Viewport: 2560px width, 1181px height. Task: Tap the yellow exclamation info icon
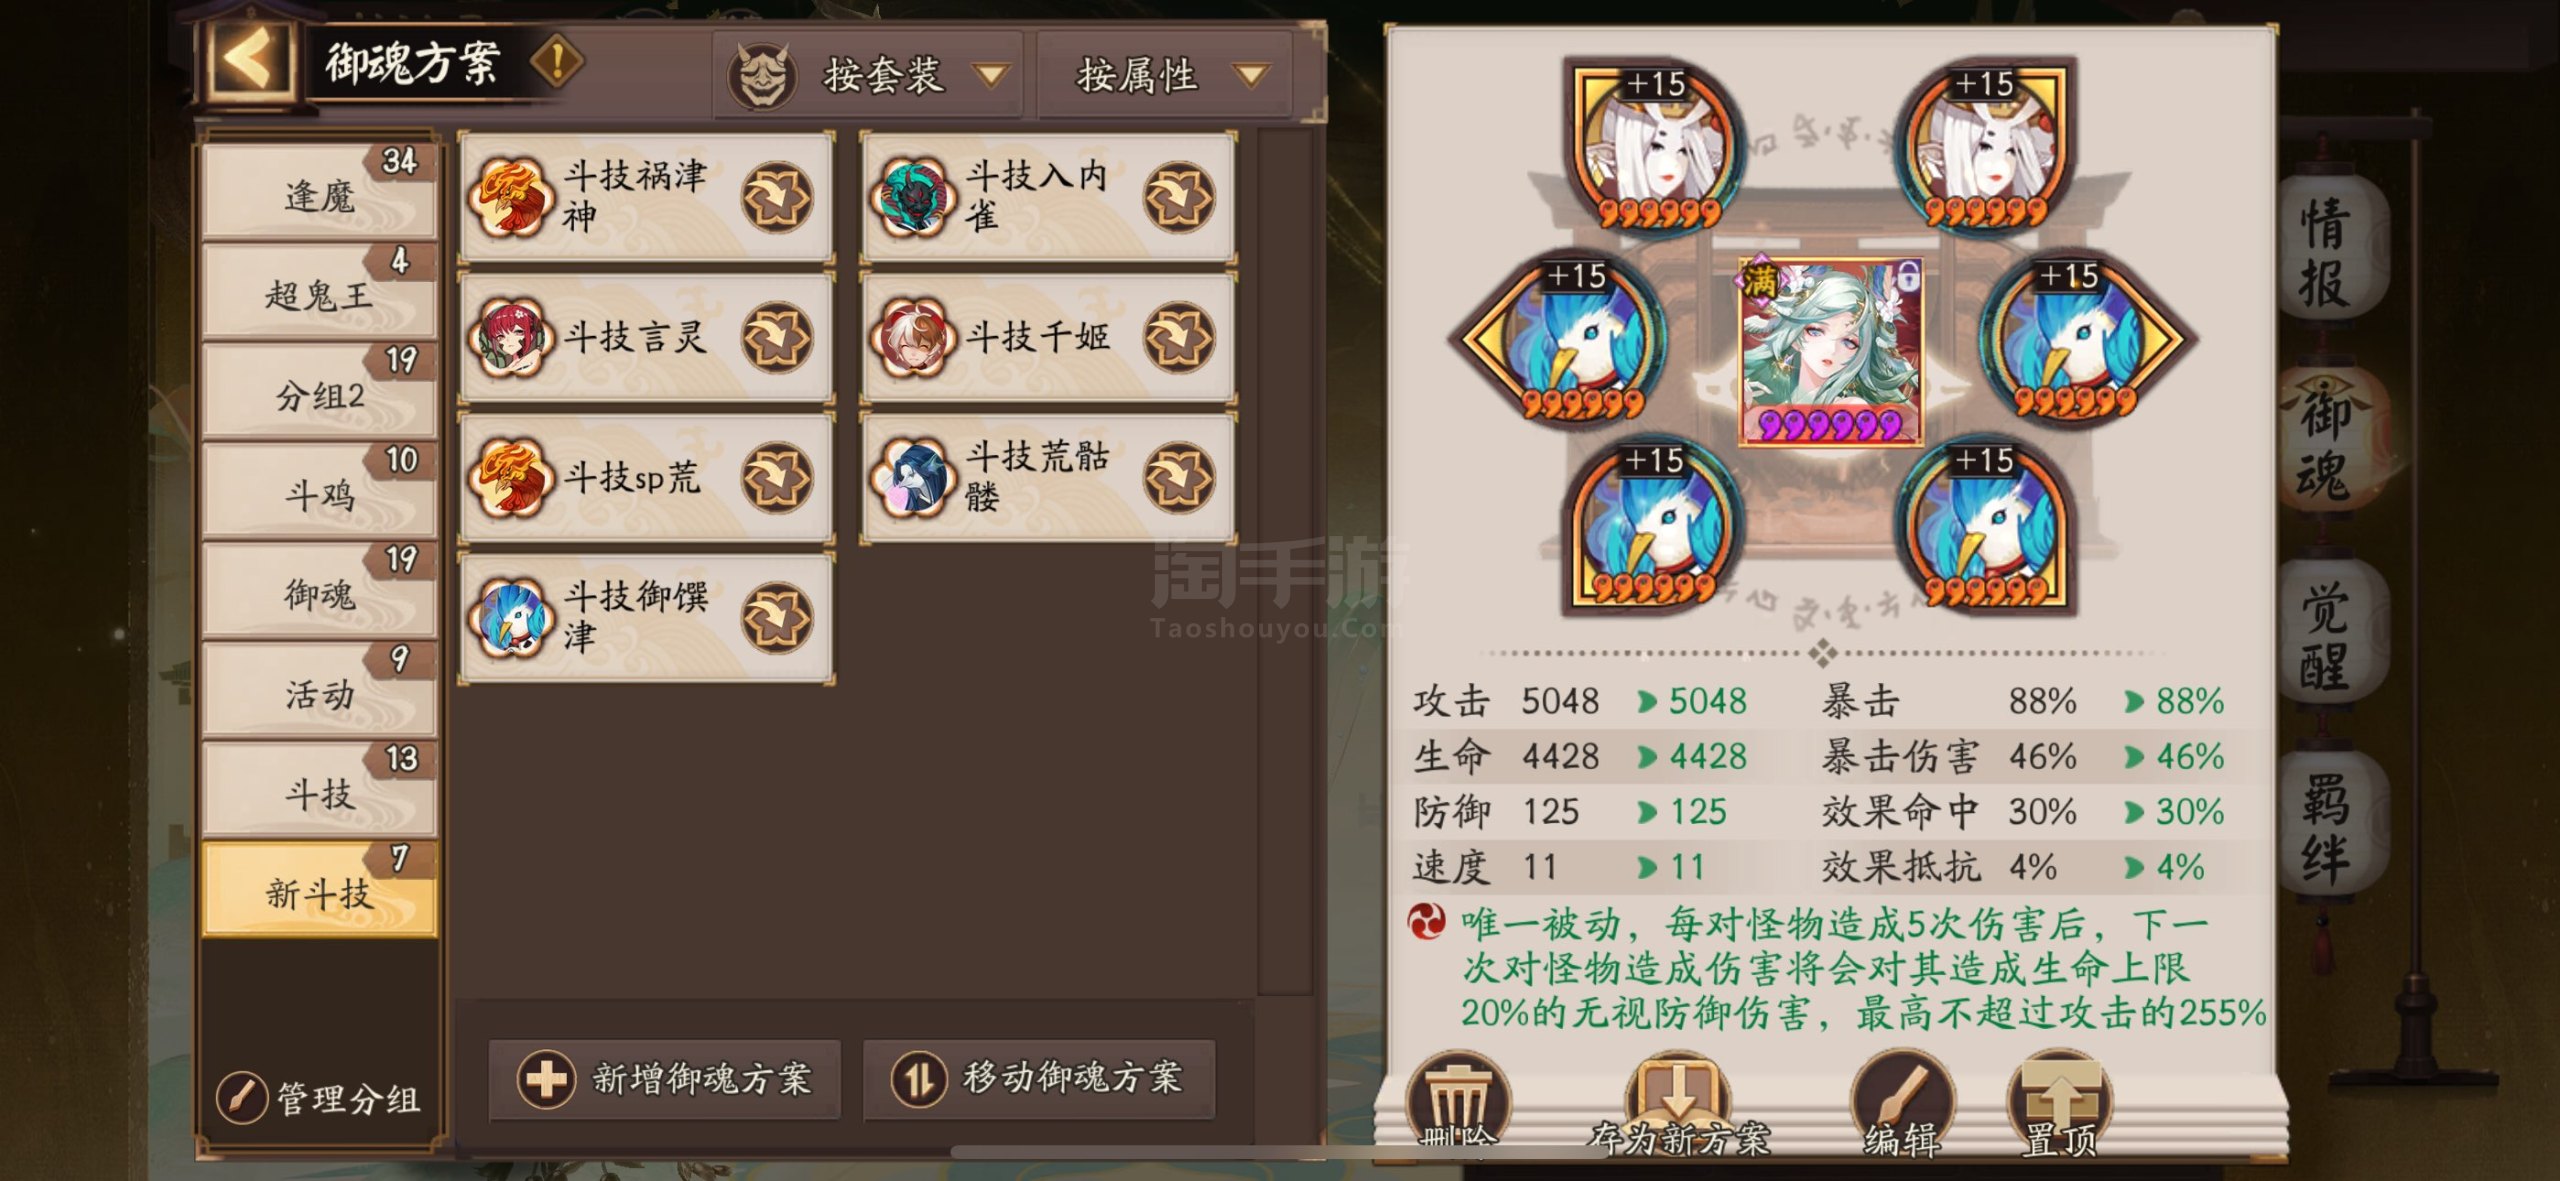pyautogui.click(x=557, y=61)
